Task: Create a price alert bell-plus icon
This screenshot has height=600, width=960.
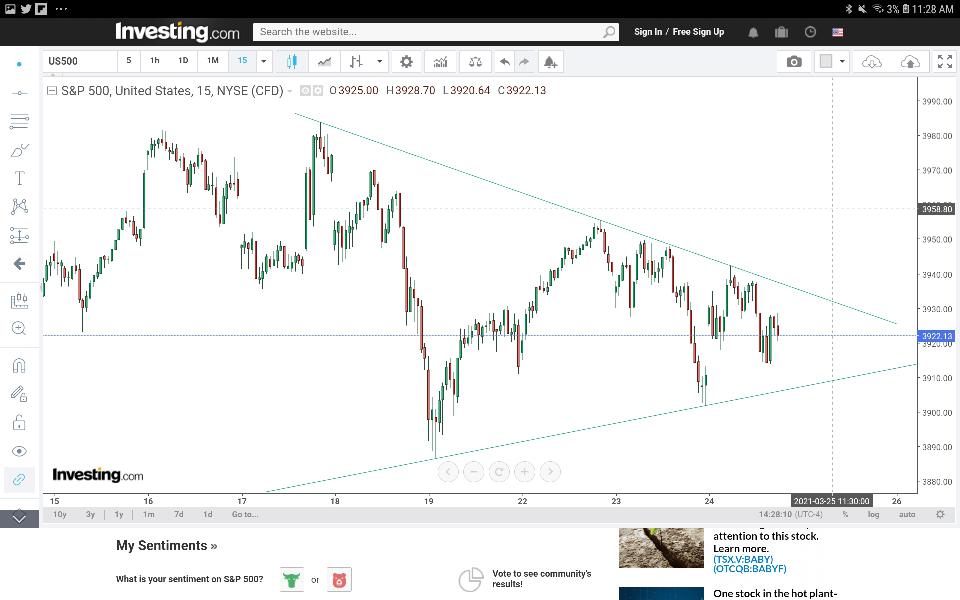Action: [x=550, y=61]
